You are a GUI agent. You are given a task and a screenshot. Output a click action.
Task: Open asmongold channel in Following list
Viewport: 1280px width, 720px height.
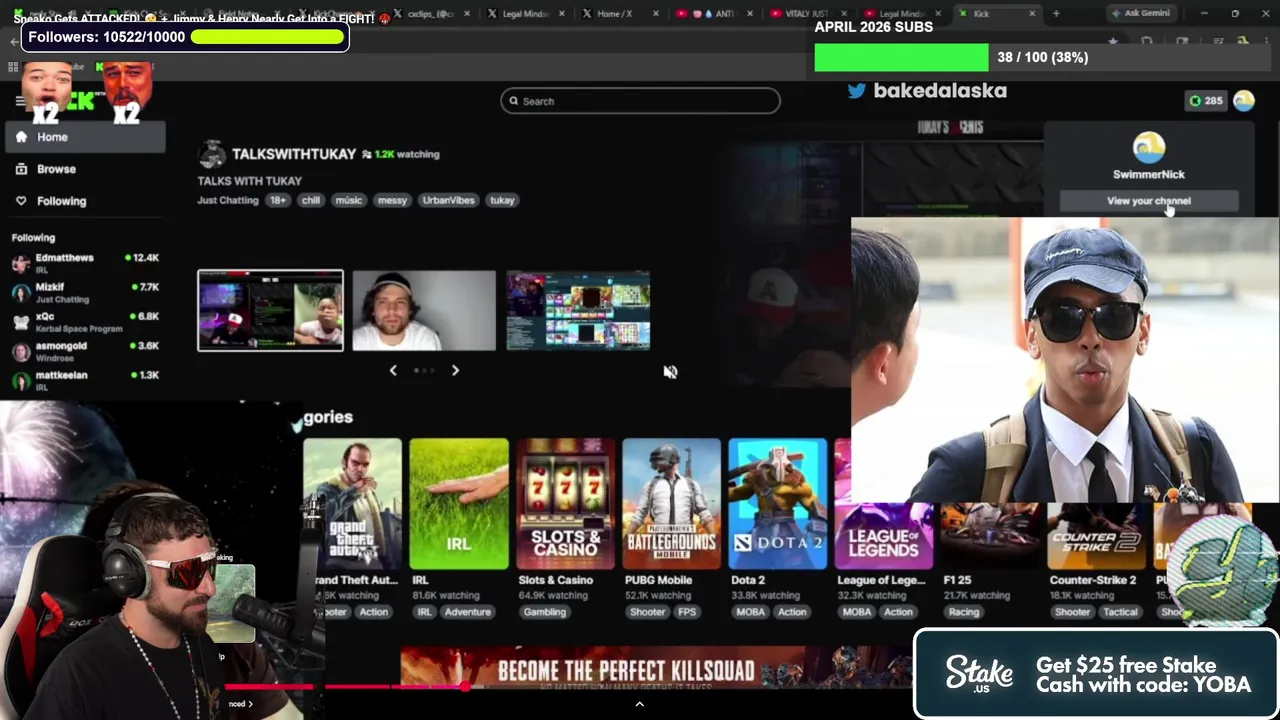[x=85, y=351]
